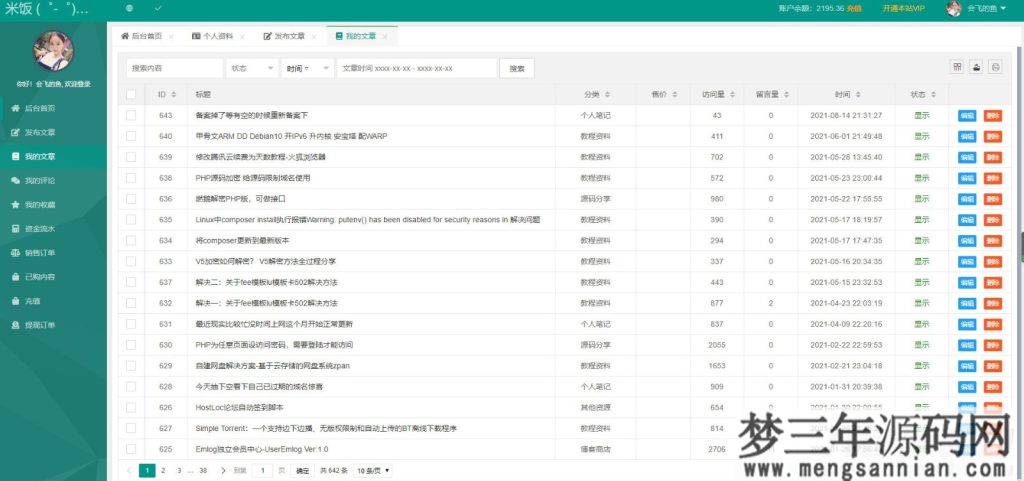The height and width of the screenshot is (481, 1024).
Task: Sort by 分类 column arrows
Action: tap(607, 95)
